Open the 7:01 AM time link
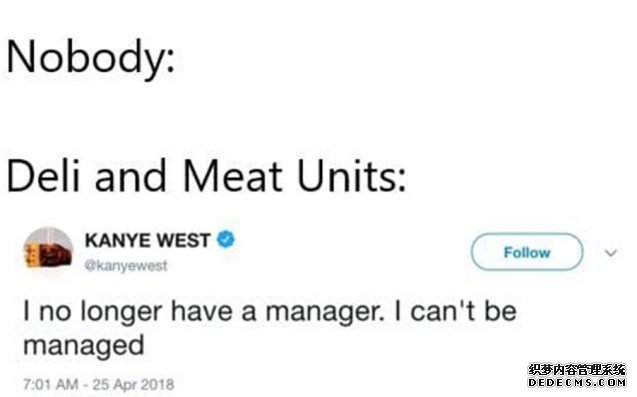The height and width of the screenshot is (397, 637). (x=51, y=384)
